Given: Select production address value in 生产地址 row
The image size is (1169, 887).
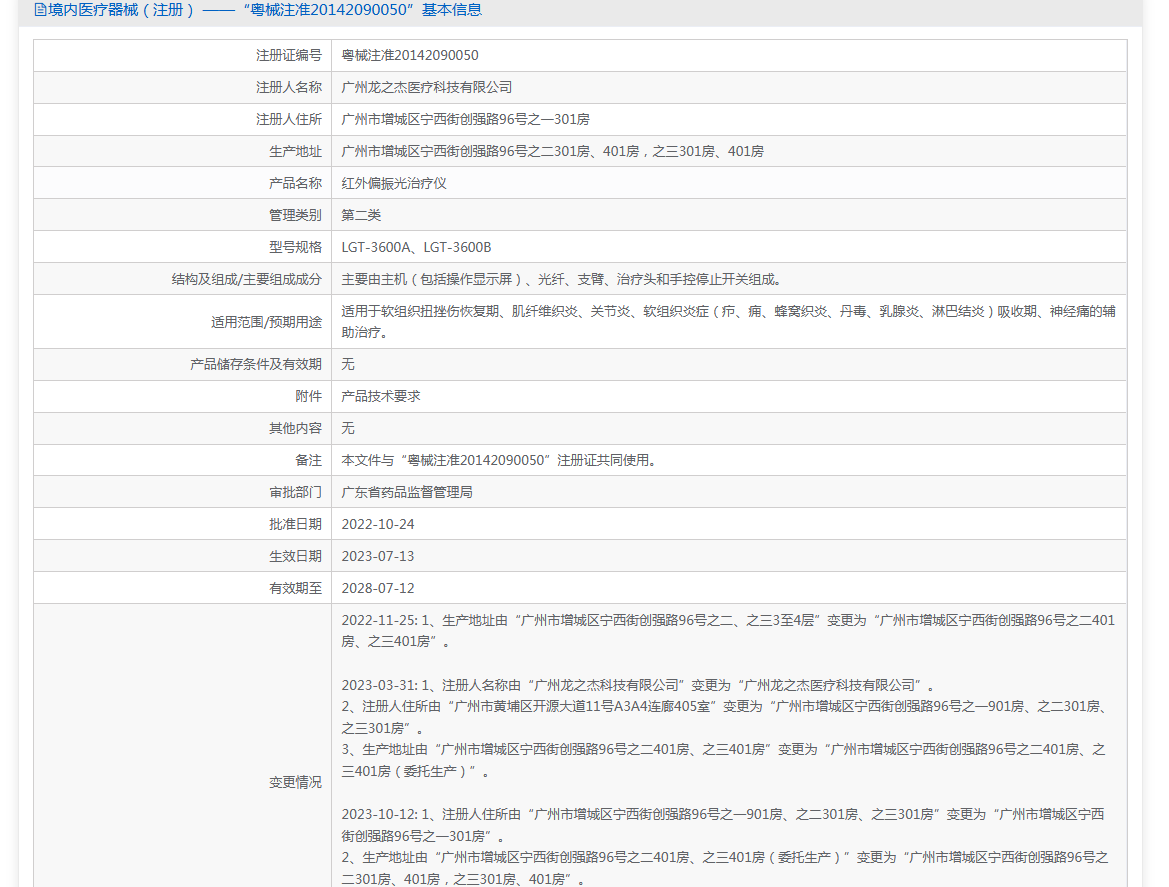Looking at the screenshot, I should pos(552,151).
